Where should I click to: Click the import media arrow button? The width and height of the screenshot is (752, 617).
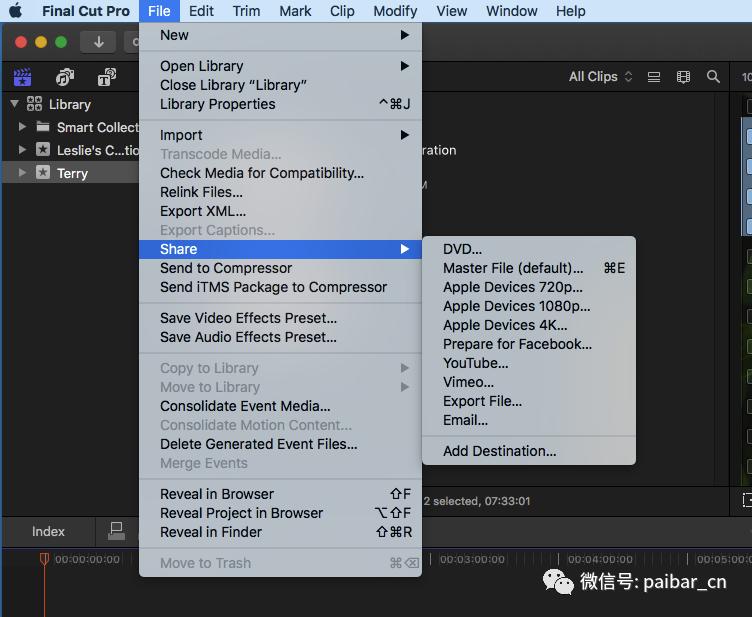point(98,42)
